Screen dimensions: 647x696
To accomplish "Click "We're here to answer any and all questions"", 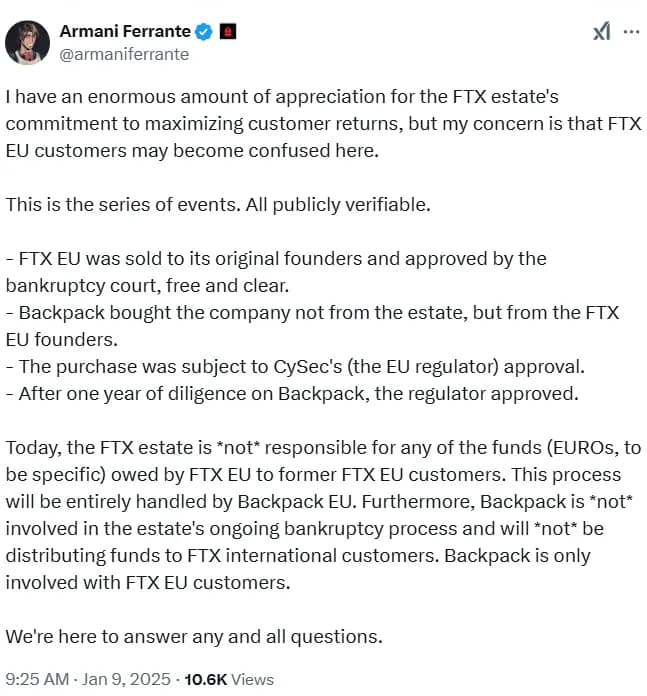I will tap(194, 635).
